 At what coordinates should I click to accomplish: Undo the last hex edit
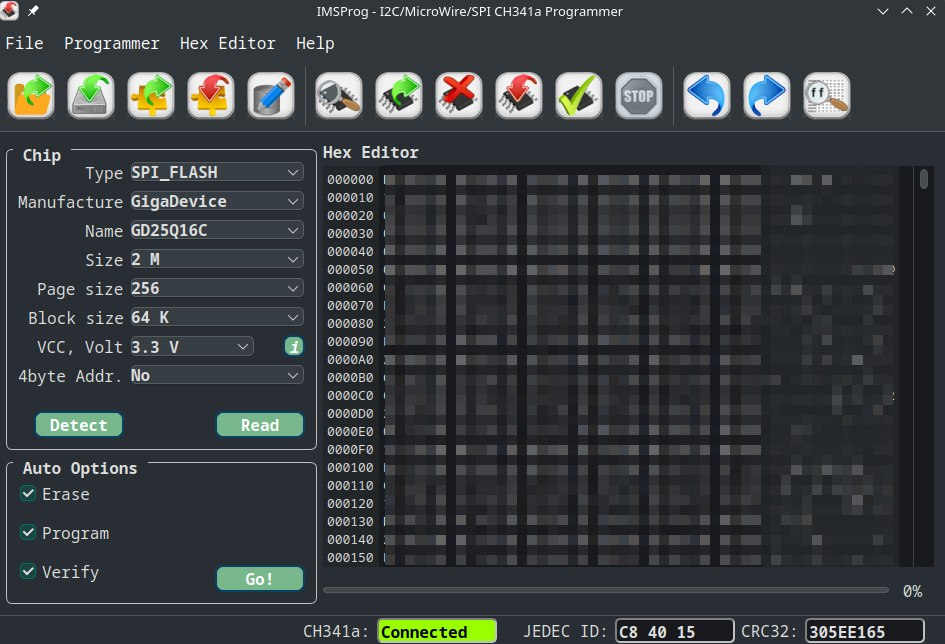point(706,95)
